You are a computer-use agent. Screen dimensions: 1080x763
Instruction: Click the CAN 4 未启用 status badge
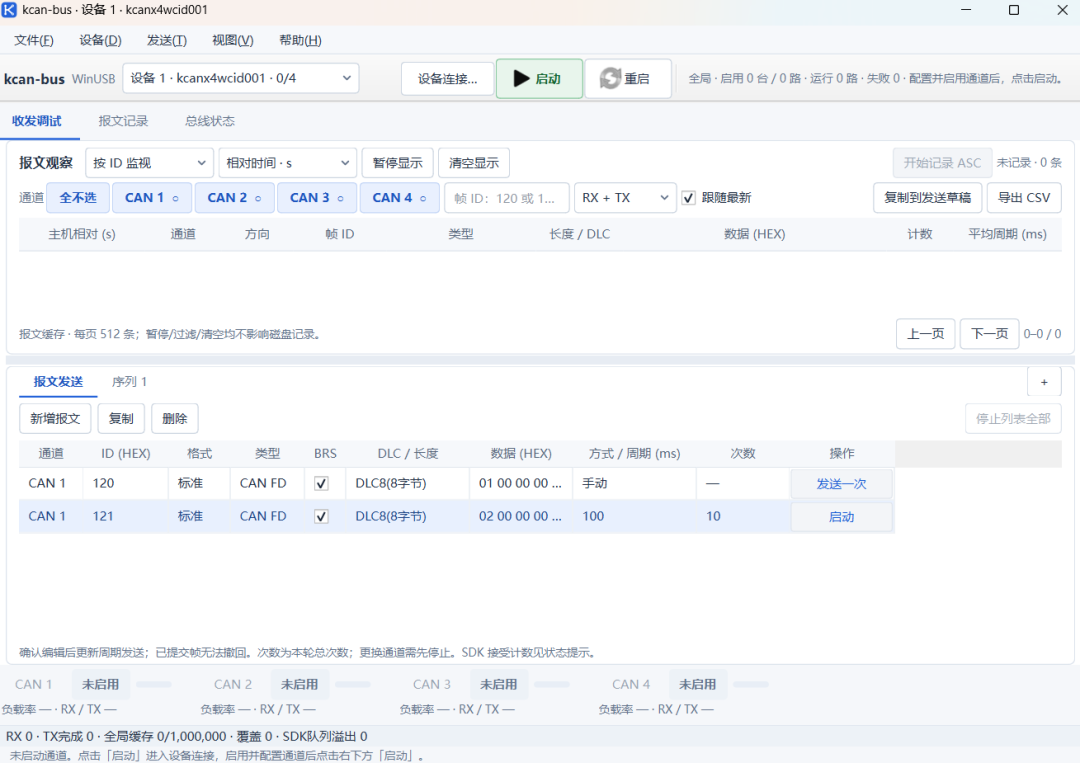698,684
